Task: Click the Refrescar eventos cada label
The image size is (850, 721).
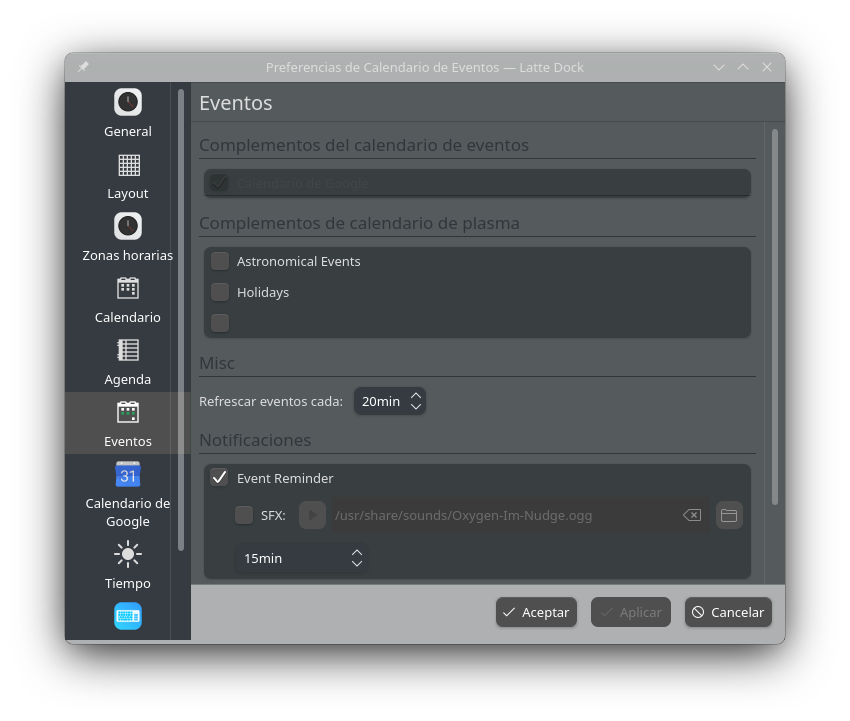Action: [271, 401]
